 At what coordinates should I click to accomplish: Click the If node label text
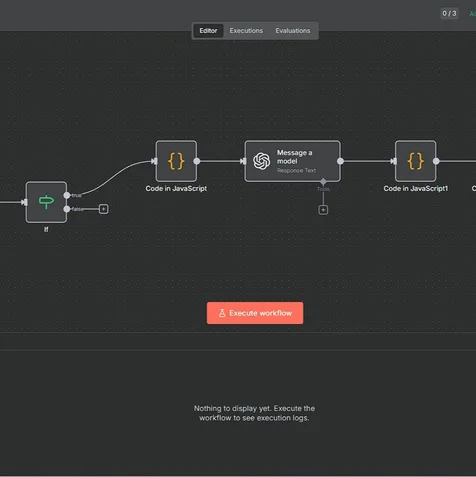click(46, 229)
